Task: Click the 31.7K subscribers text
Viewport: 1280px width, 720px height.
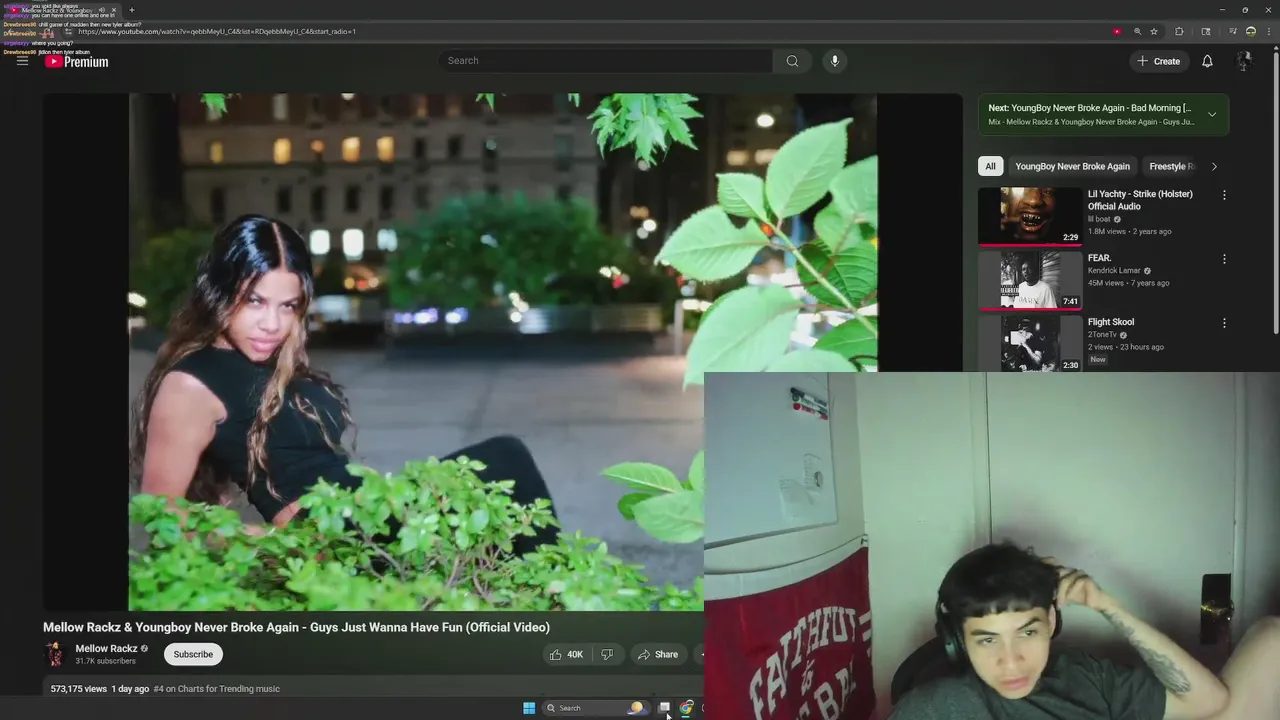Action: [x=105, y=661]
